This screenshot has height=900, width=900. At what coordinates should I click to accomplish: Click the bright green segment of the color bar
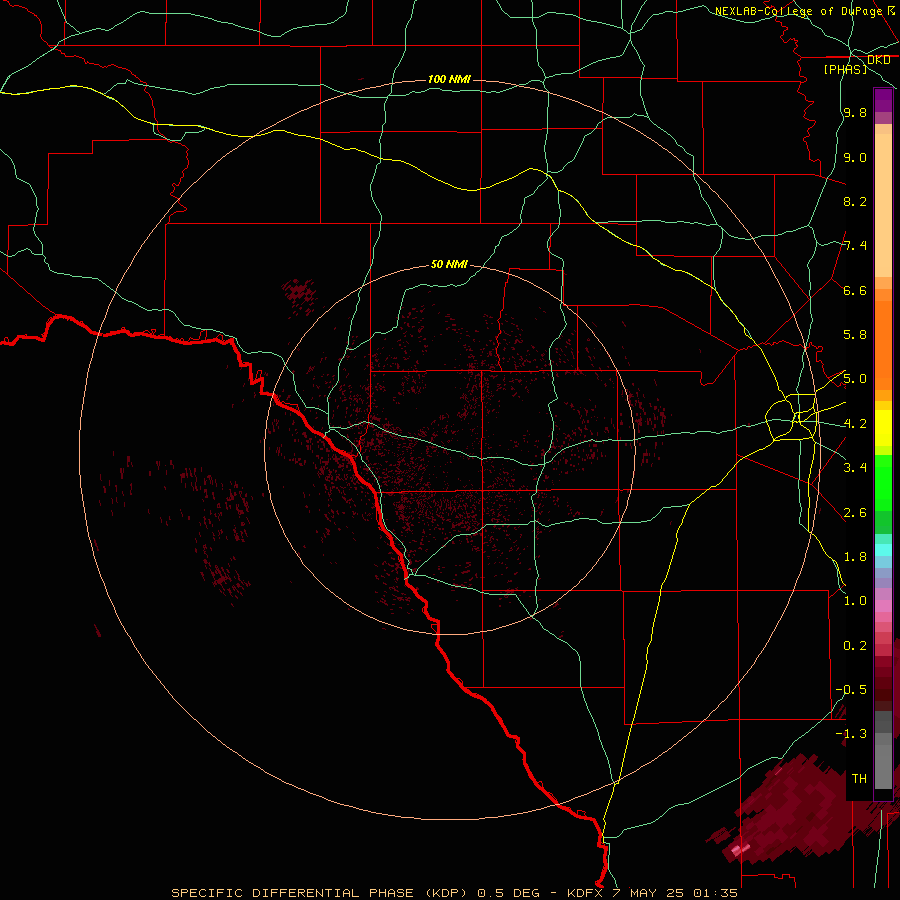tap(883, 483)
